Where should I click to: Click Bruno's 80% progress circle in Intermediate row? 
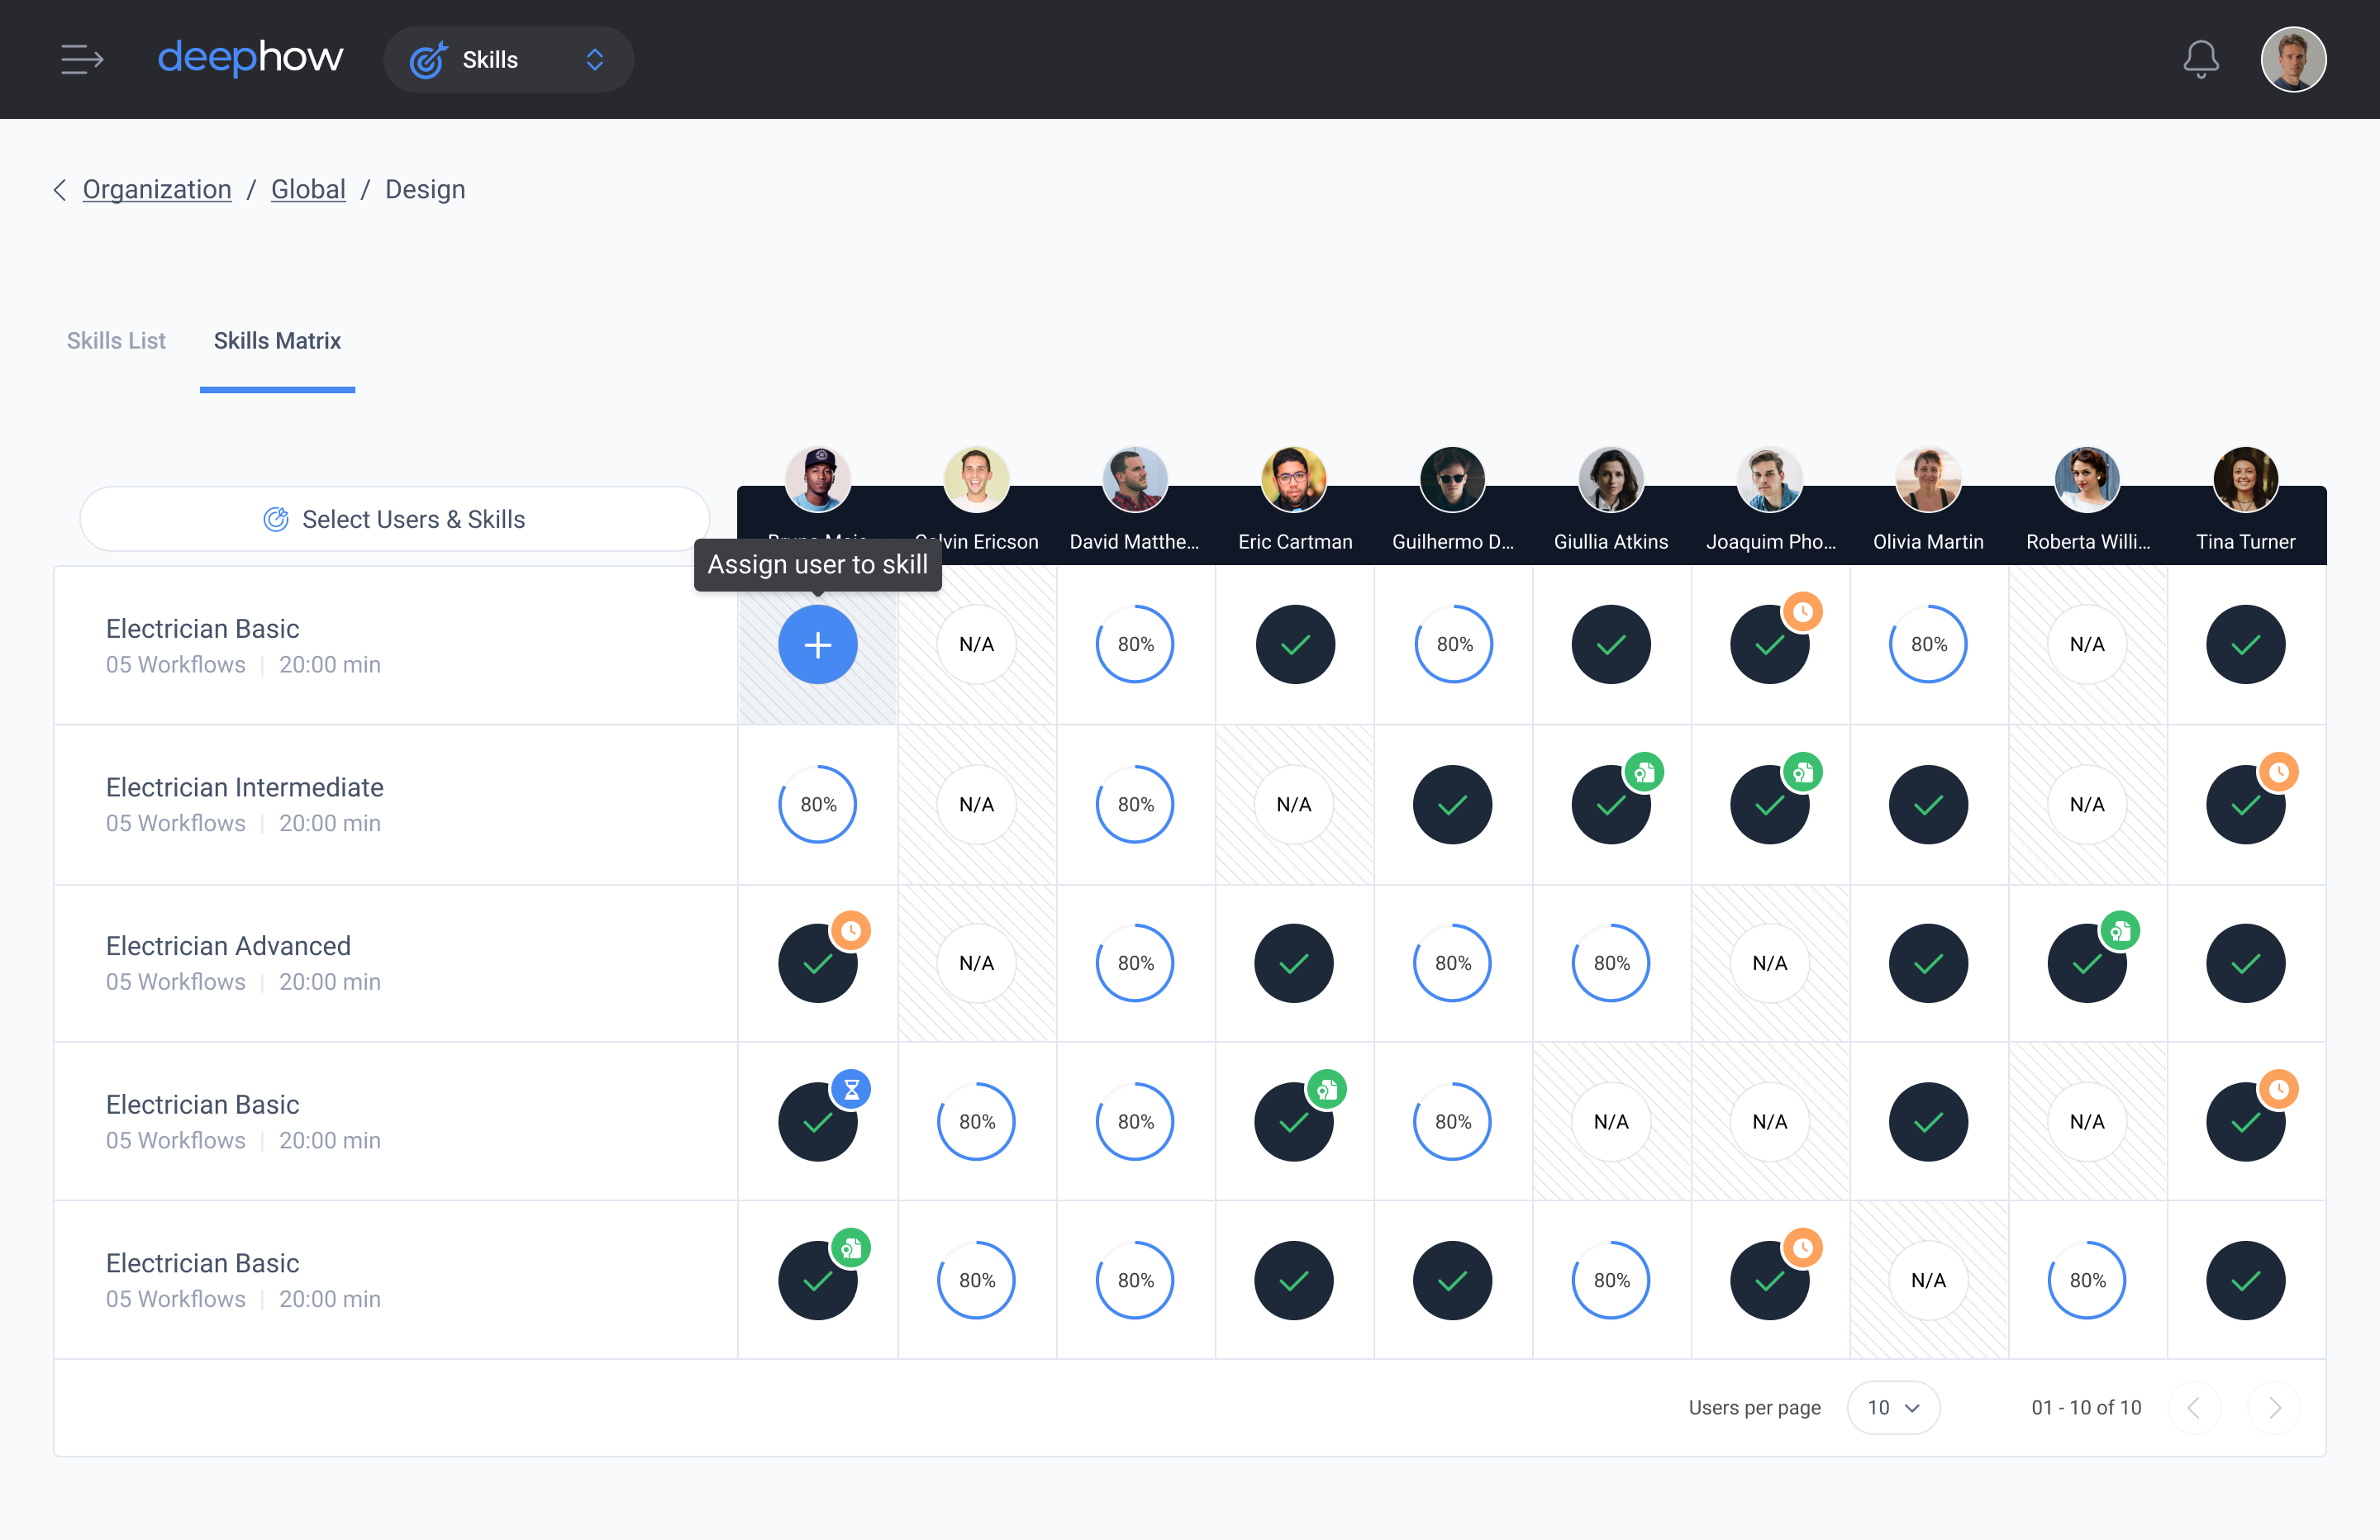[817, 805]
